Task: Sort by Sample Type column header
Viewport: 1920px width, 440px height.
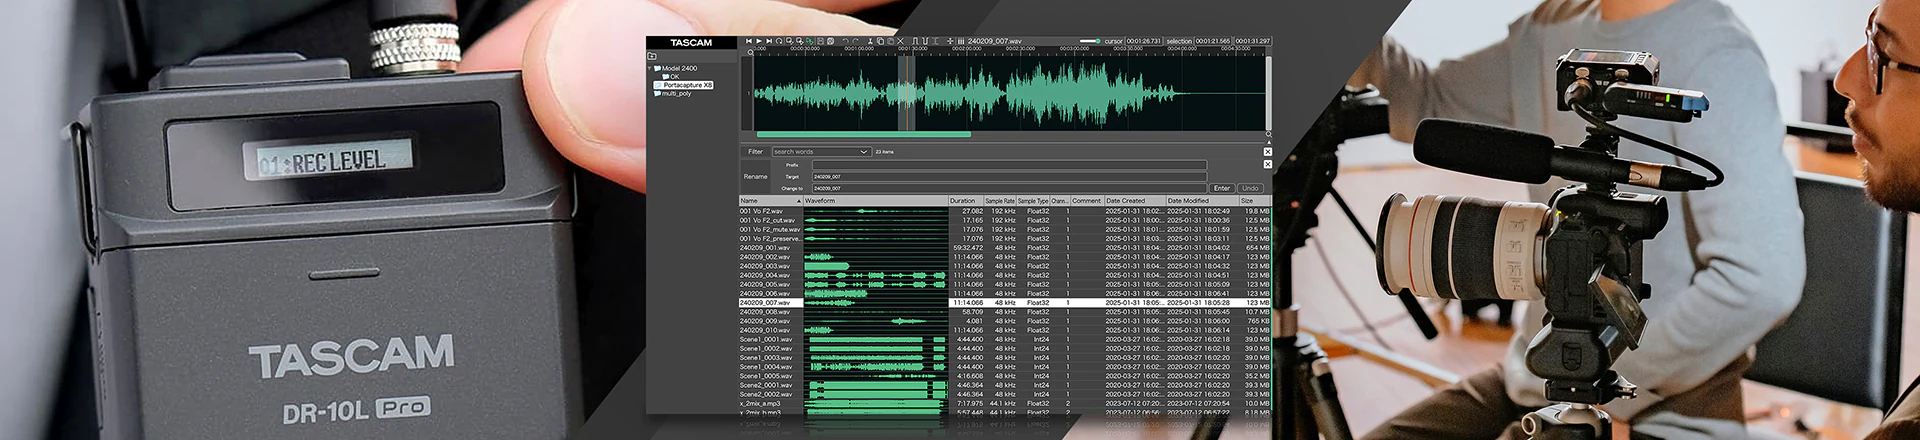Action: [x=1033, y=201]
